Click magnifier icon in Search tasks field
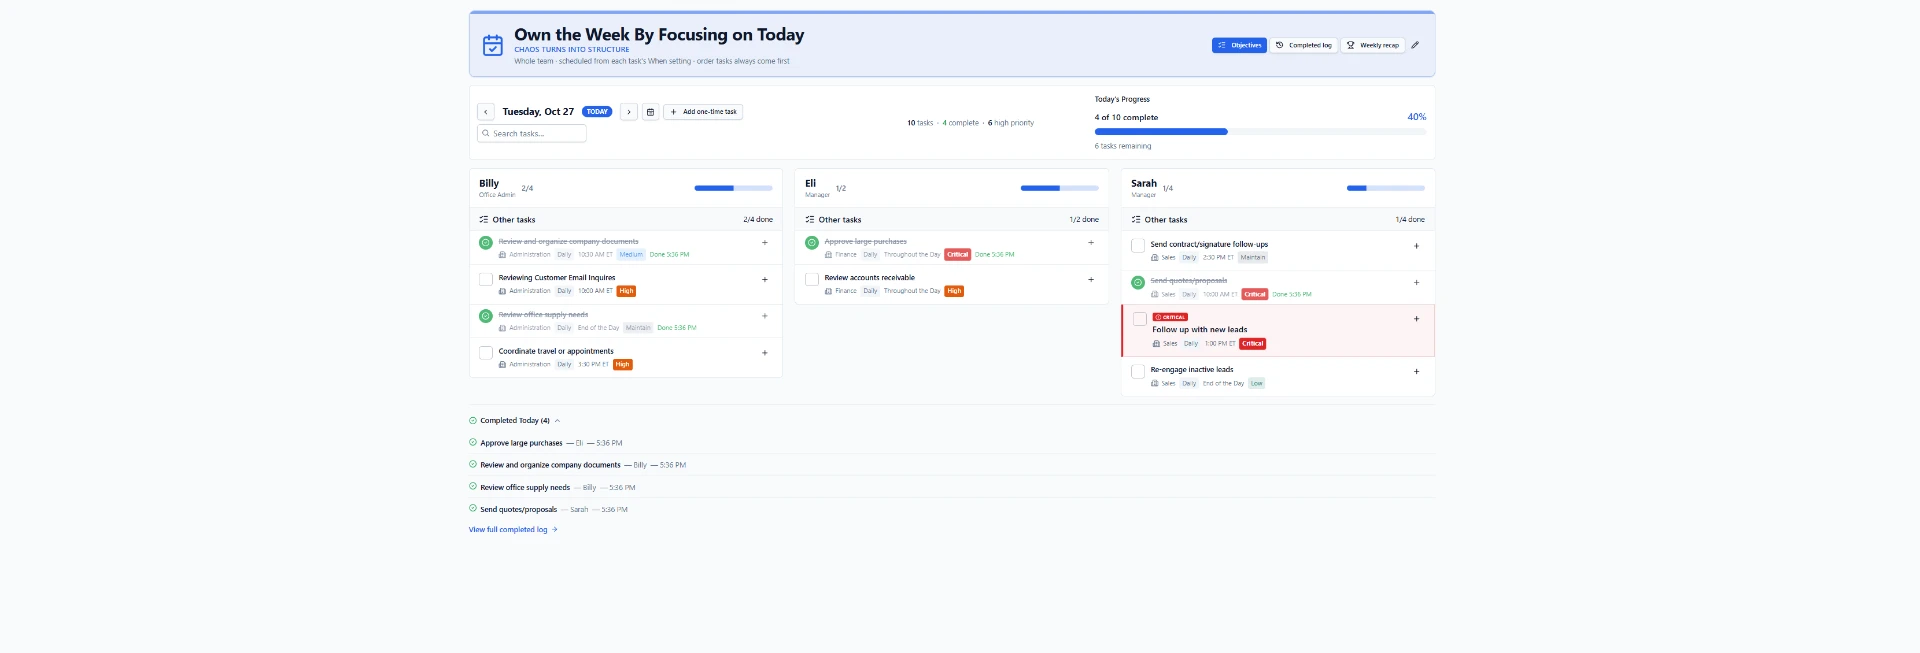 coord(486,133)
